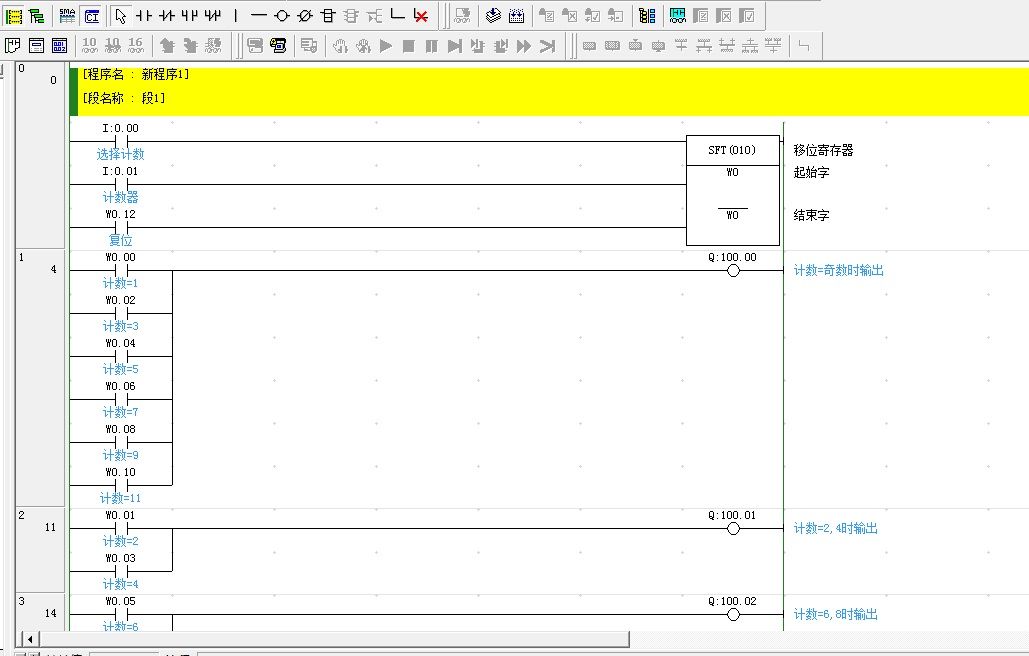Screen dimensions: 1029x656
Task: Select the SFT(010) shift register block
Action: tap(732, 190)
